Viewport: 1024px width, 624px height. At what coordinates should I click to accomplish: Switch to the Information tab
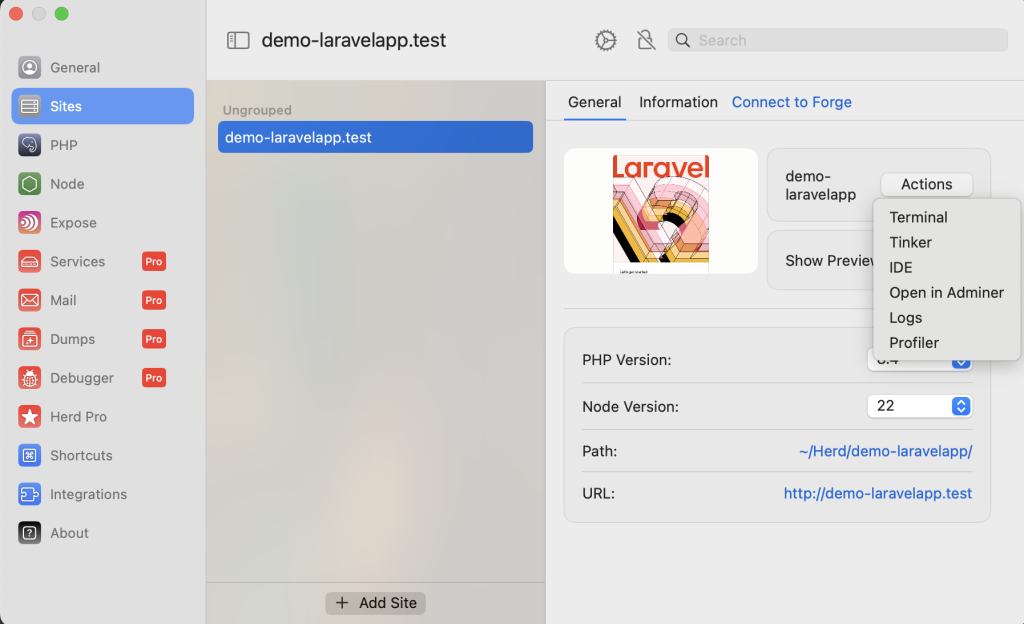click(678, 102)
